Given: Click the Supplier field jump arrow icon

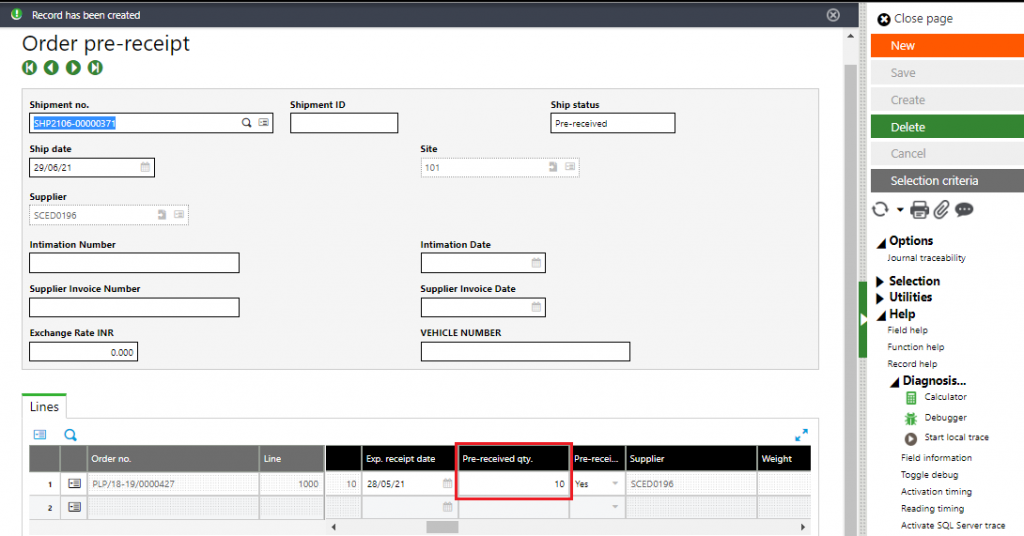Looking at the screenshot, I should coord(161,215).
